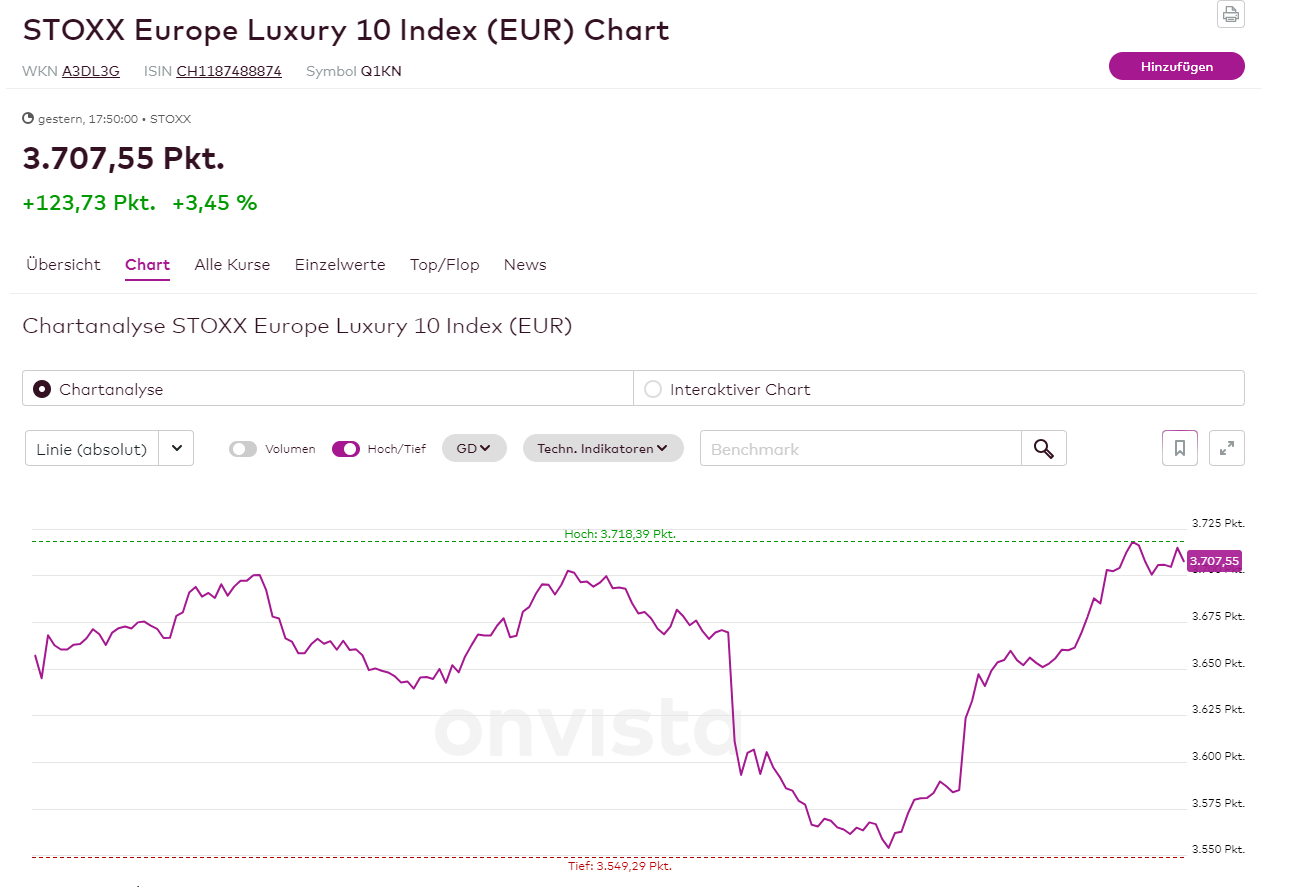This screenshot has width=1310, height=887.
Task: Click the bookmark chart icon
Action: pyautogui.click(x=1179, y=448)
